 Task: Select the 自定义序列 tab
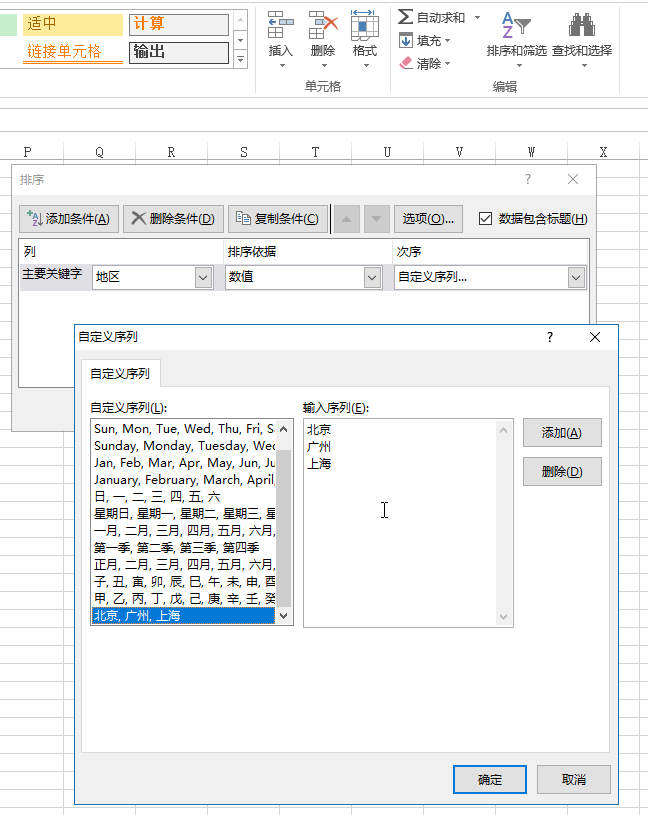click(x=120, y=374)
